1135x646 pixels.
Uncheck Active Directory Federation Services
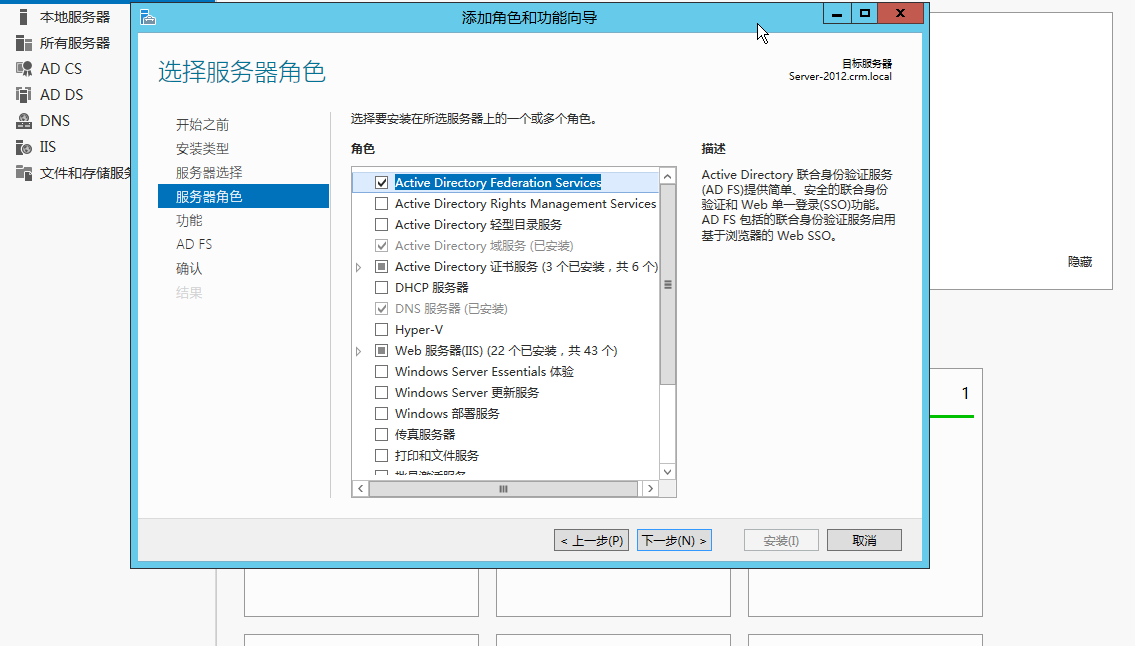(381, 183)
